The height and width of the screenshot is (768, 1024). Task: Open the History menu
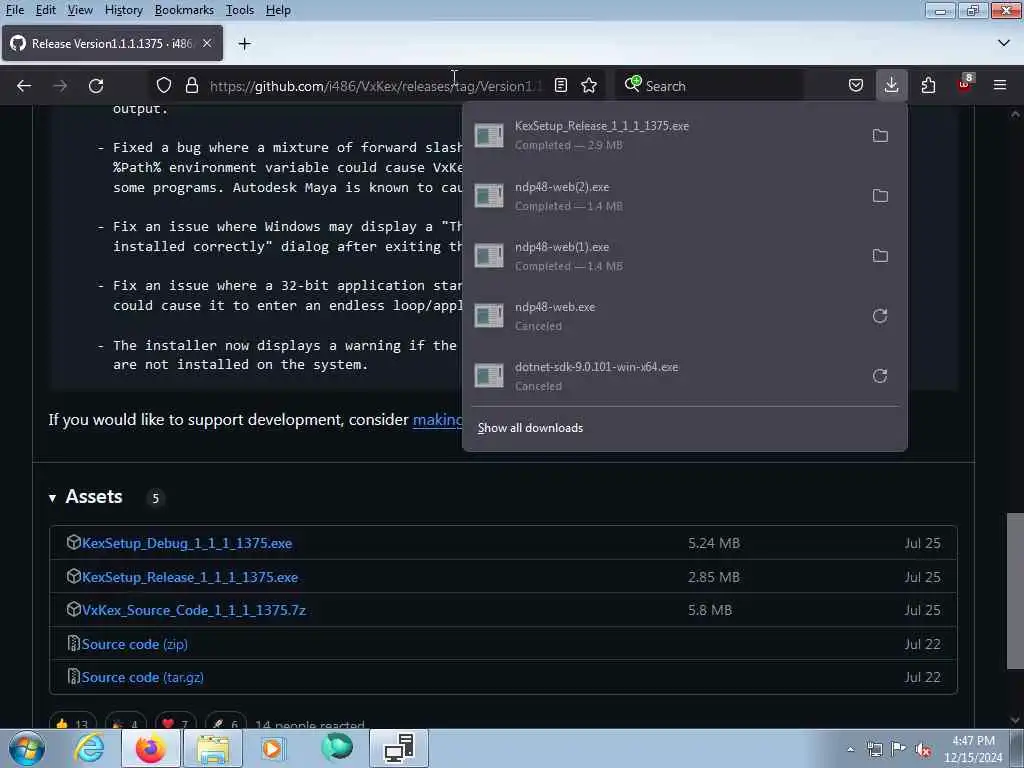click(x=123, y=10)
